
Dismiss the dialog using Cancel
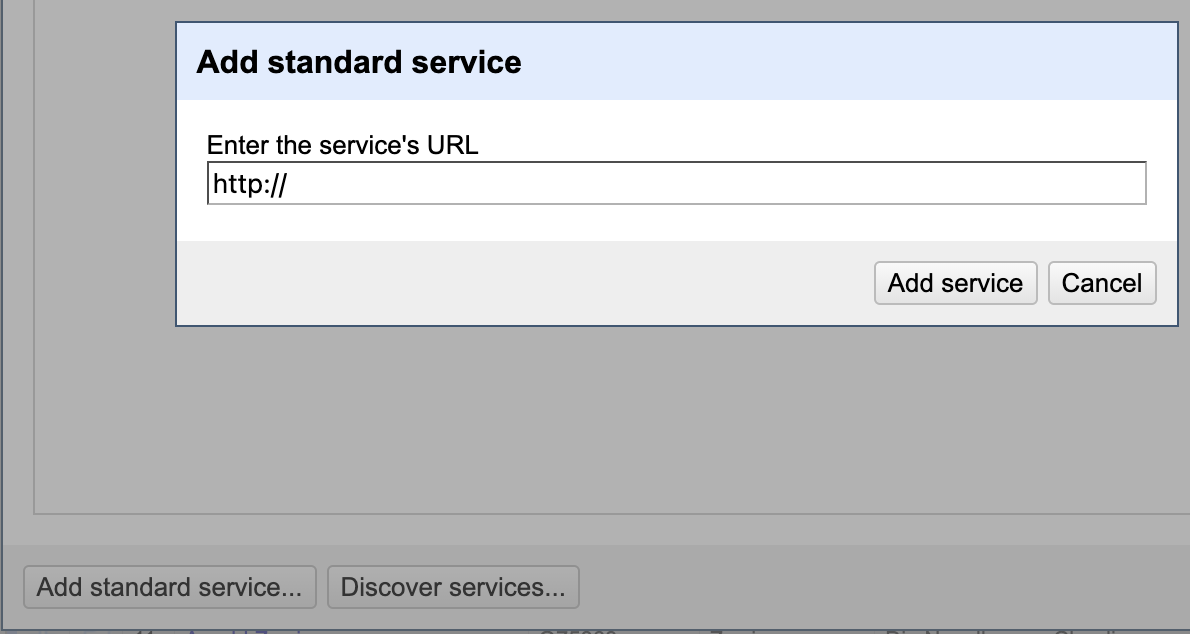pyautogui.click(x=1101, y=283)
